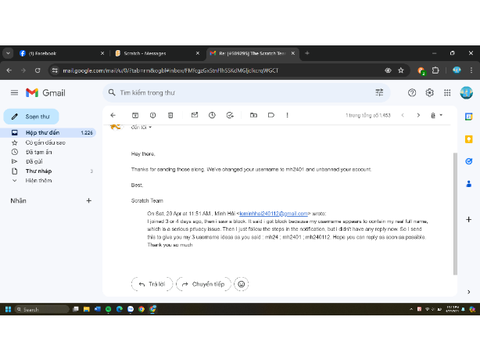
Task: Create a new label with Nhãn plus
Action: pyautogui.click(x=89, y=201)
